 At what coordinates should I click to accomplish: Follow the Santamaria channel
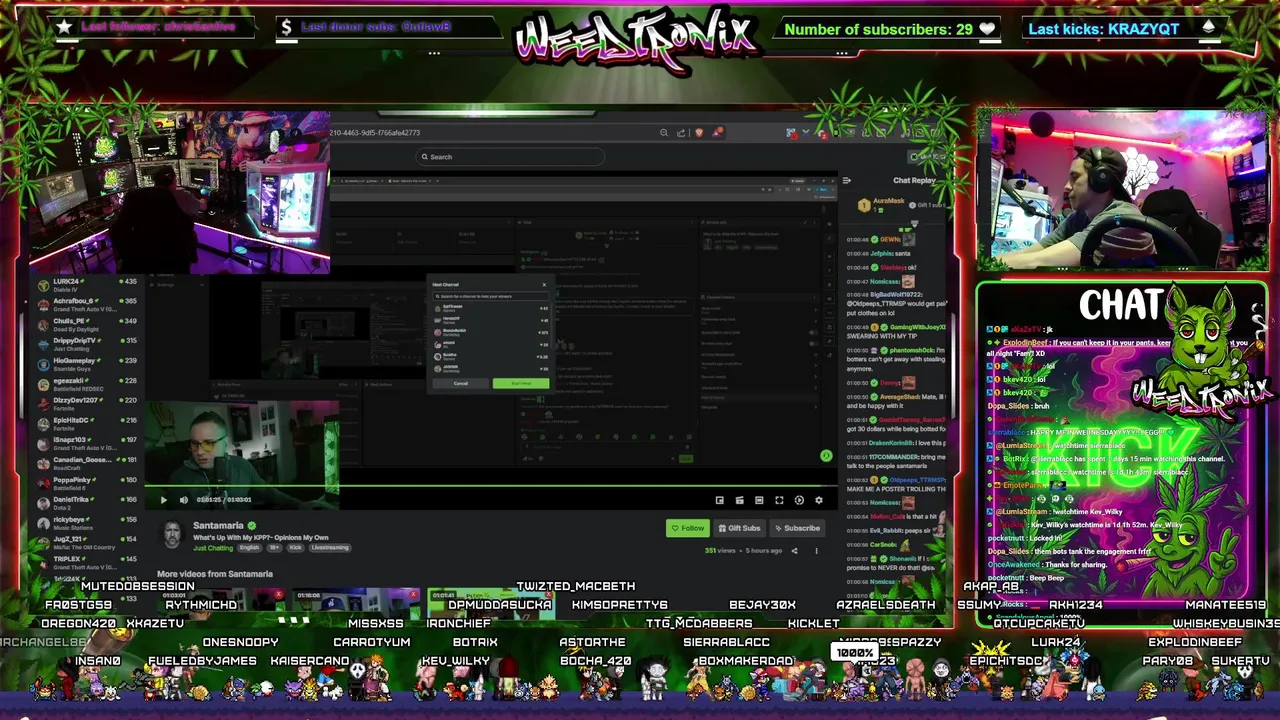pyautogui.click(x=687, y=528)
